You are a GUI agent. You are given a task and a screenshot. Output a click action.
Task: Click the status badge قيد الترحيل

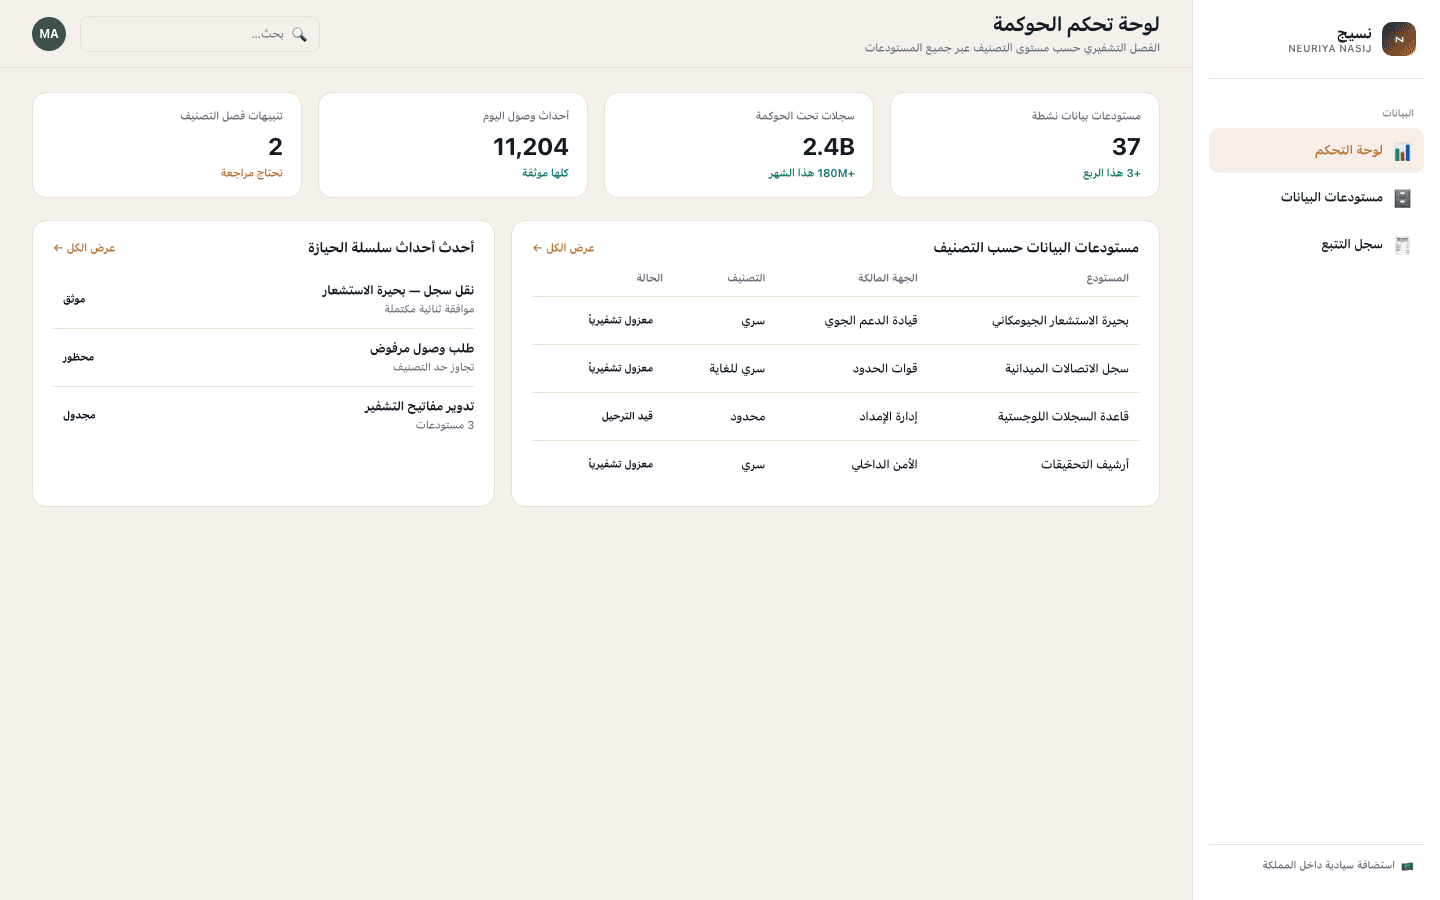[x=627, y=416]
